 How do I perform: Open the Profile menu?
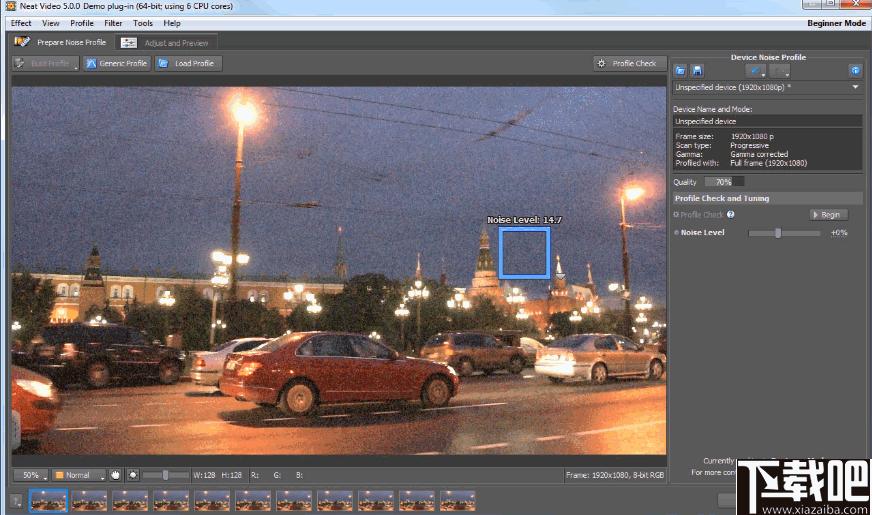(82, 23)
